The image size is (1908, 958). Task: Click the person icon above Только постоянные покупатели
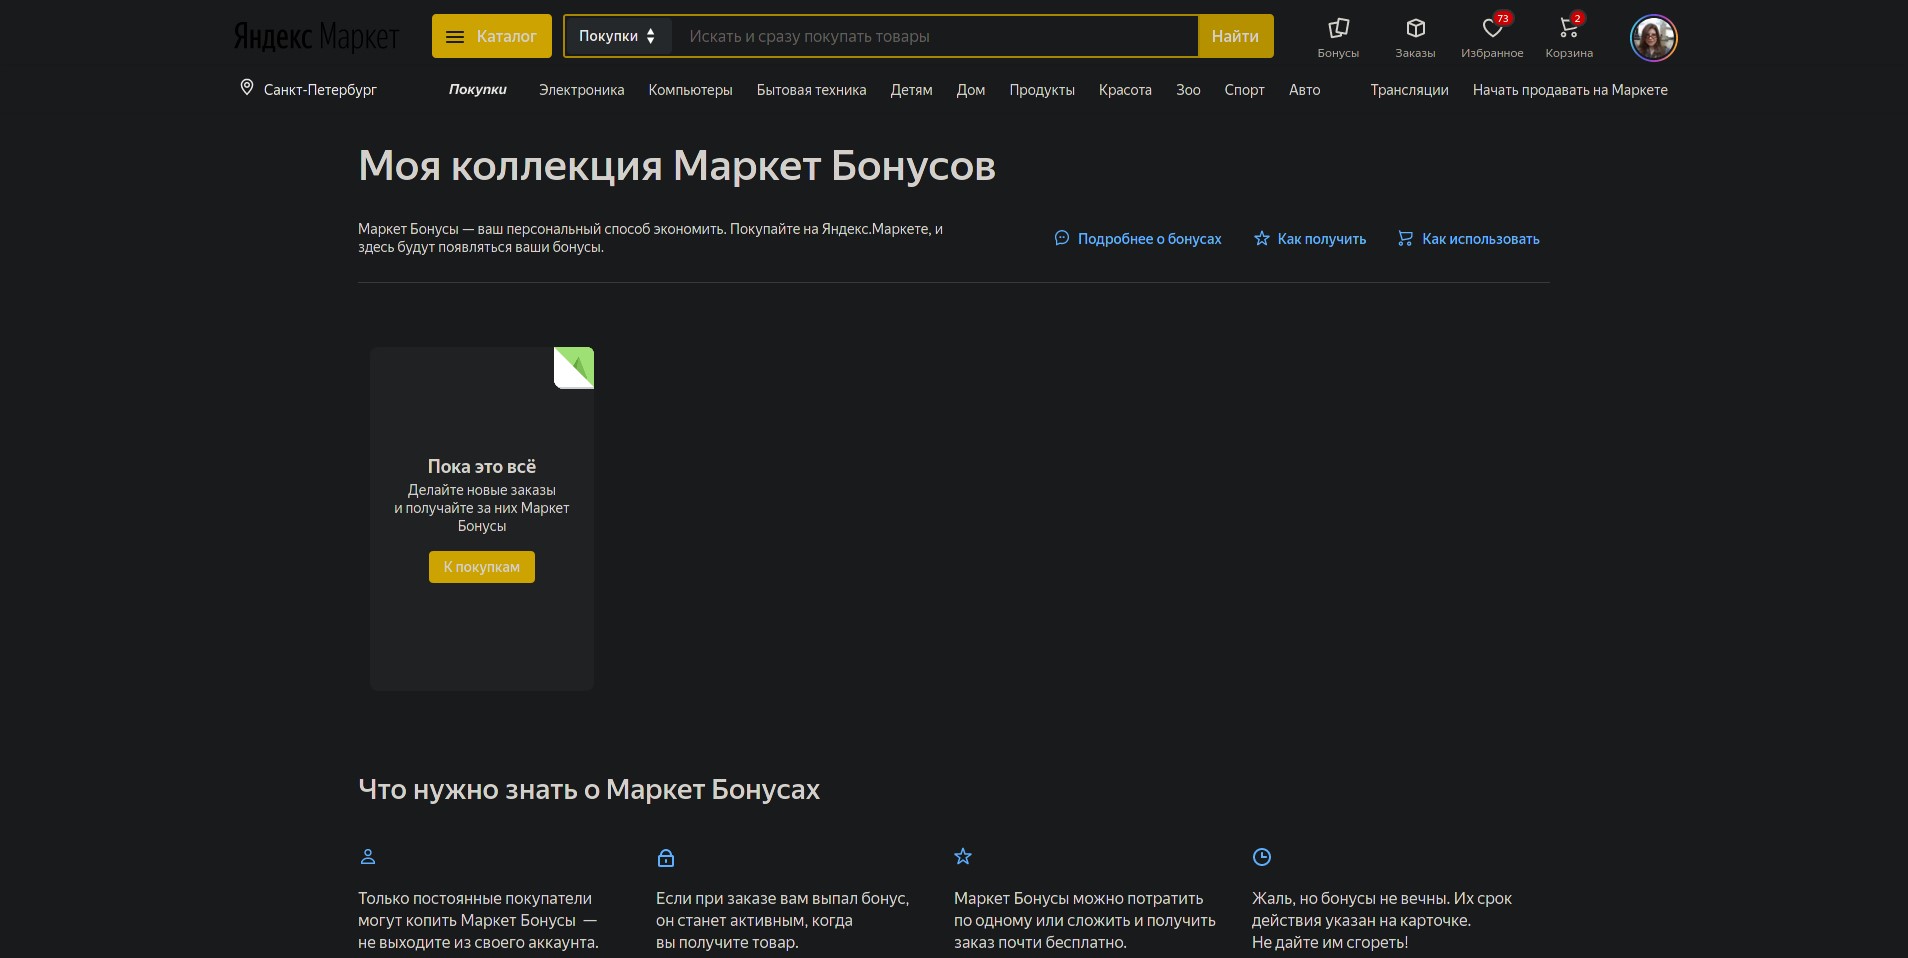pyautogui.click(x=368, y=857)
